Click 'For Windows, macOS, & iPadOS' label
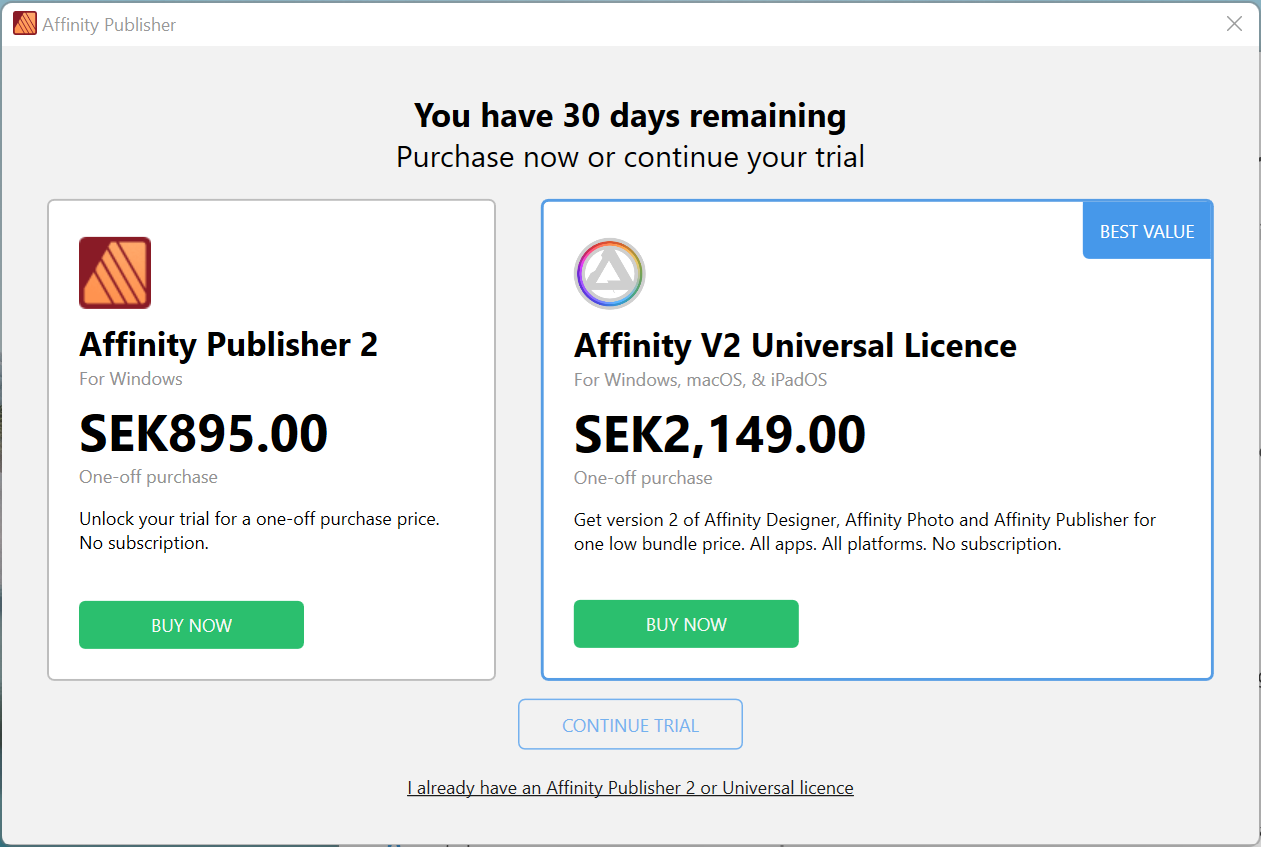The height and width of the screenshot is (847, 1261). pos(700,380)
